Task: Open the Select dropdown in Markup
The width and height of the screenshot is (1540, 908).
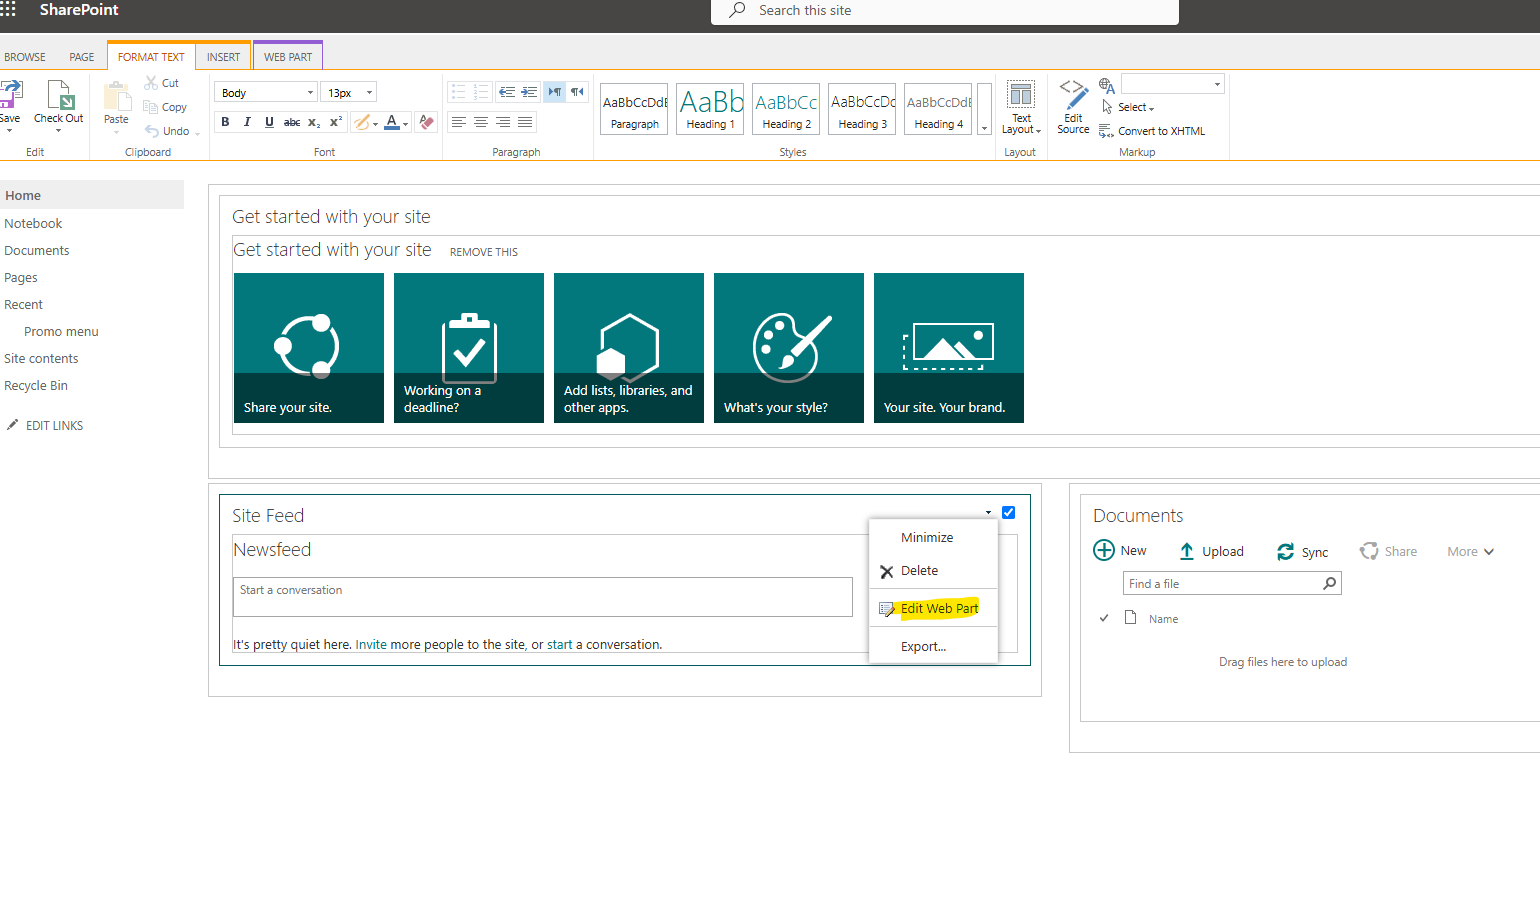Action: coord(1135,107)
